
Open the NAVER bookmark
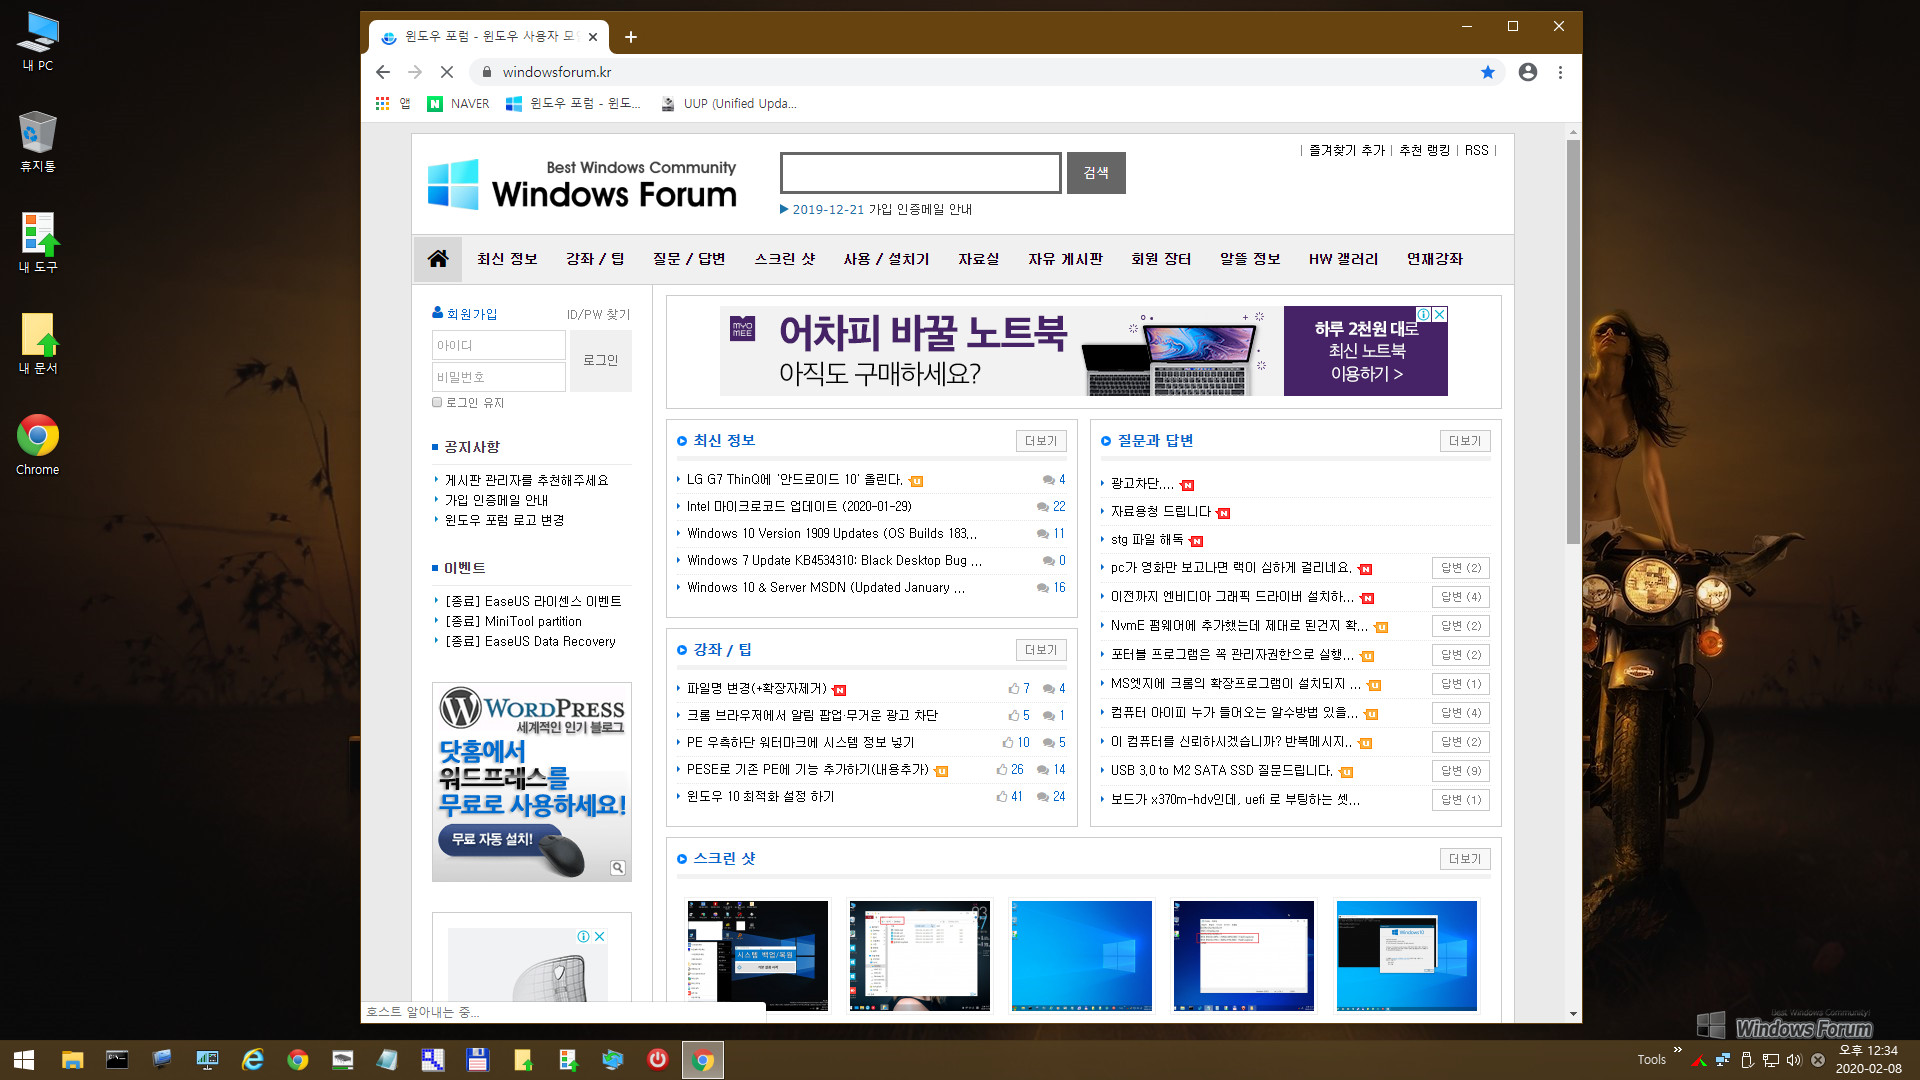pos(458,103)
